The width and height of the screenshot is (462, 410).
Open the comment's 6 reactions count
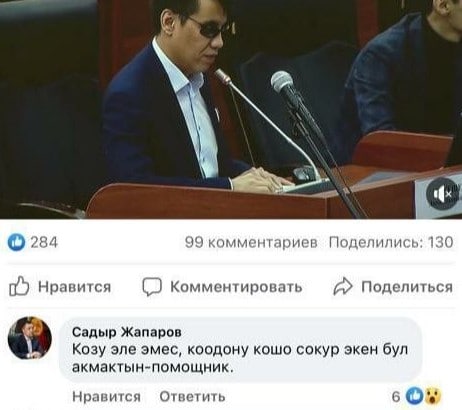pos(396,396)
